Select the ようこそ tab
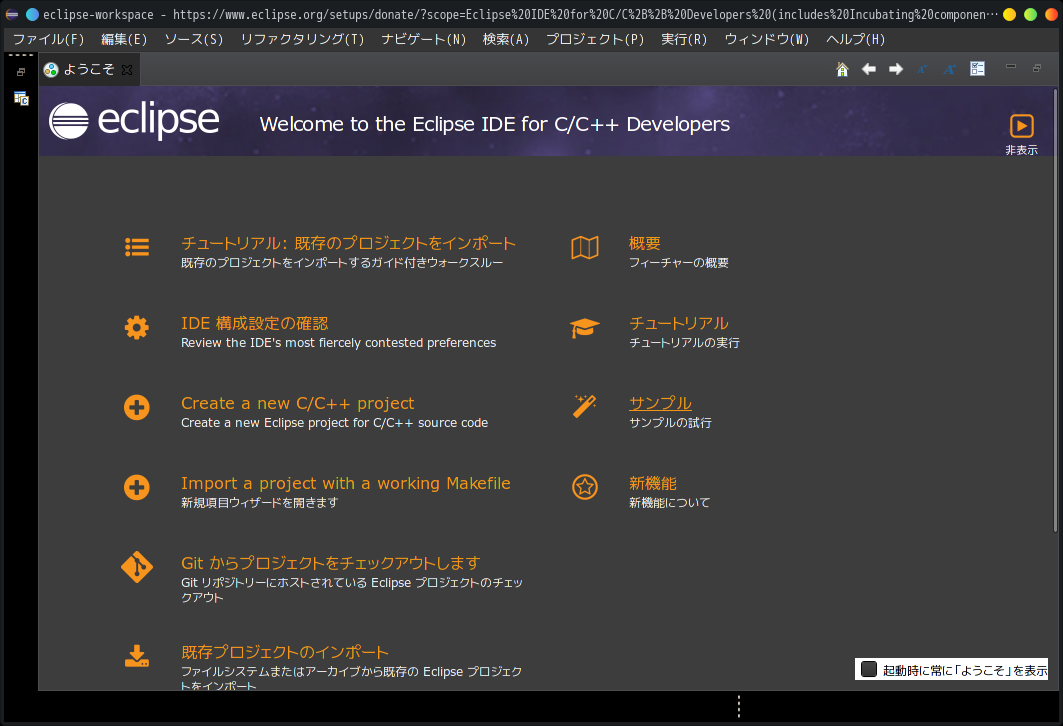Viewport: 1063px width, 726px height. pyautogui.click(x=89, y=69)
